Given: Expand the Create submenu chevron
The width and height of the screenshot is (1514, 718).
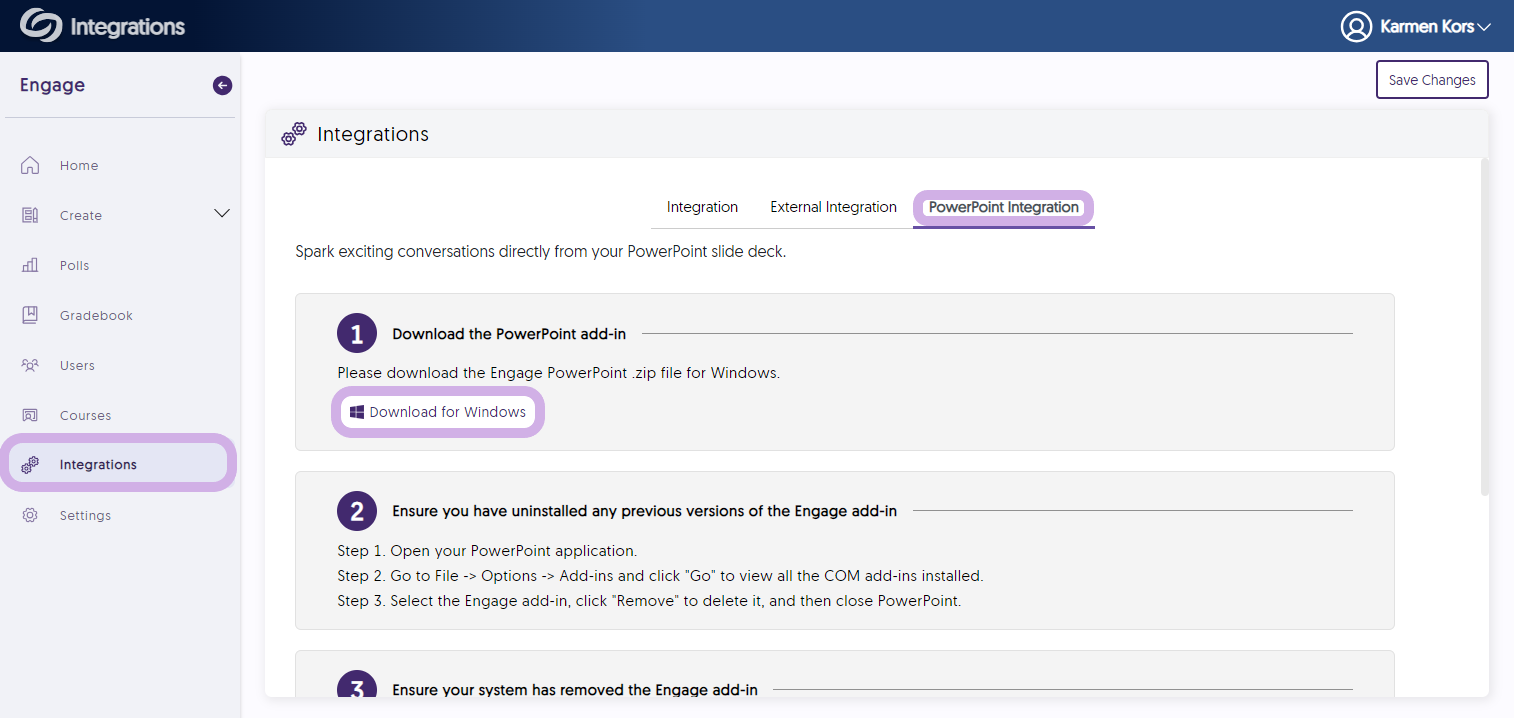Looking at the screenshot, I should click(x=222, y=213).
